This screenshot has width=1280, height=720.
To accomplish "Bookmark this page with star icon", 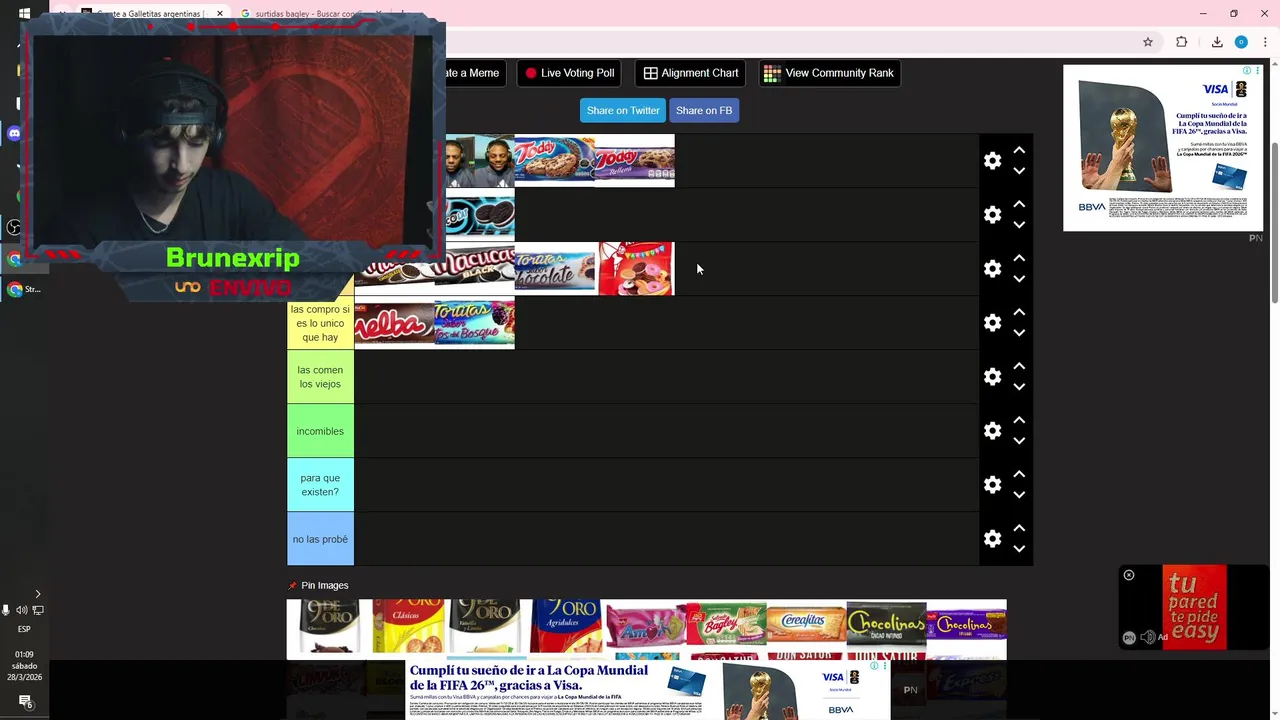I will pos(1148,42).
